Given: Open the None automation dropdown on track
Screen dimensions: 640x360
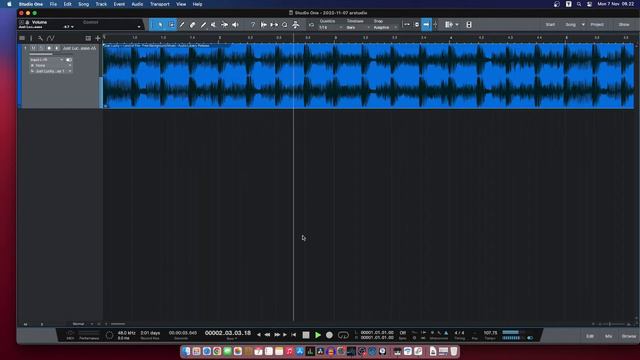Looking at the screenshot, I should tap(51, 65).
